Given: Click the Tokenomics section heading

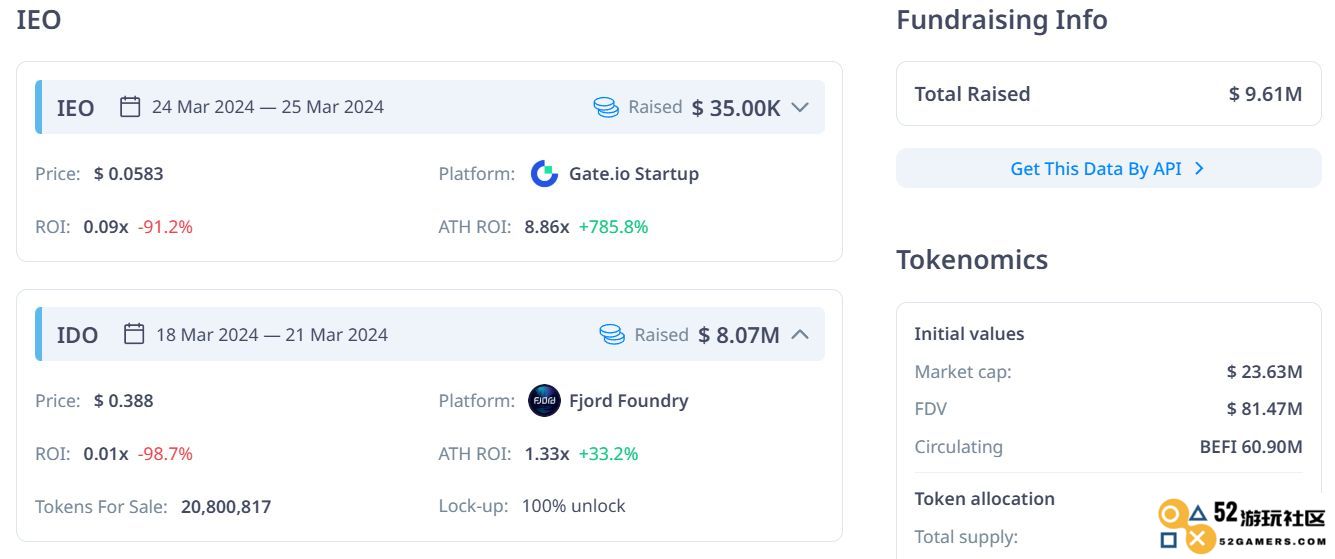Looking at the screenshot, I should click(972, 260).
